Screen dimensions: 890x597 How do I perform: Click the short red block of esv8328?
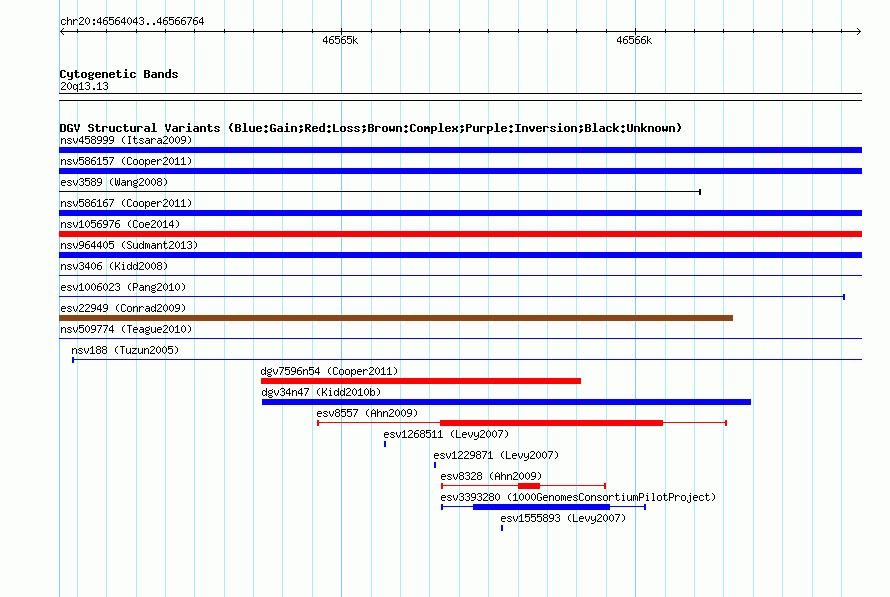coord(529,486)
